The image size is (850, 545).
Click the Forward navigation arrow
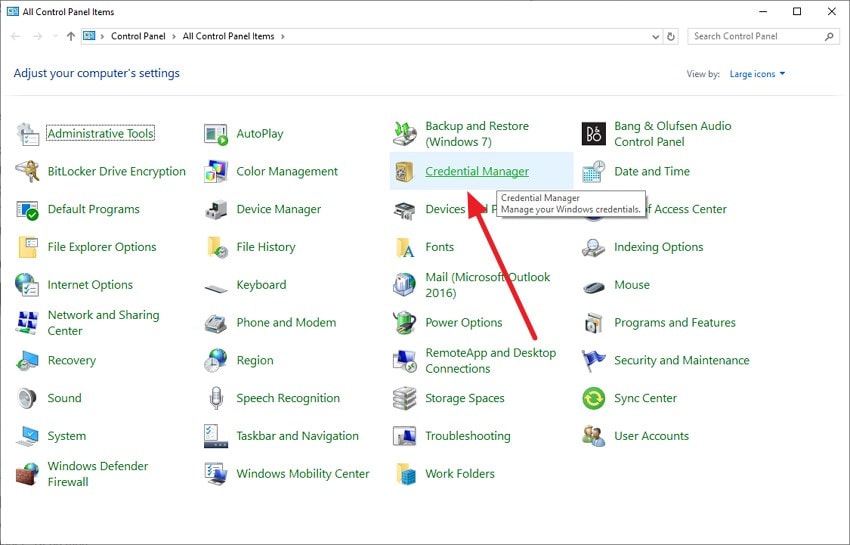click(x=37, y=36)
